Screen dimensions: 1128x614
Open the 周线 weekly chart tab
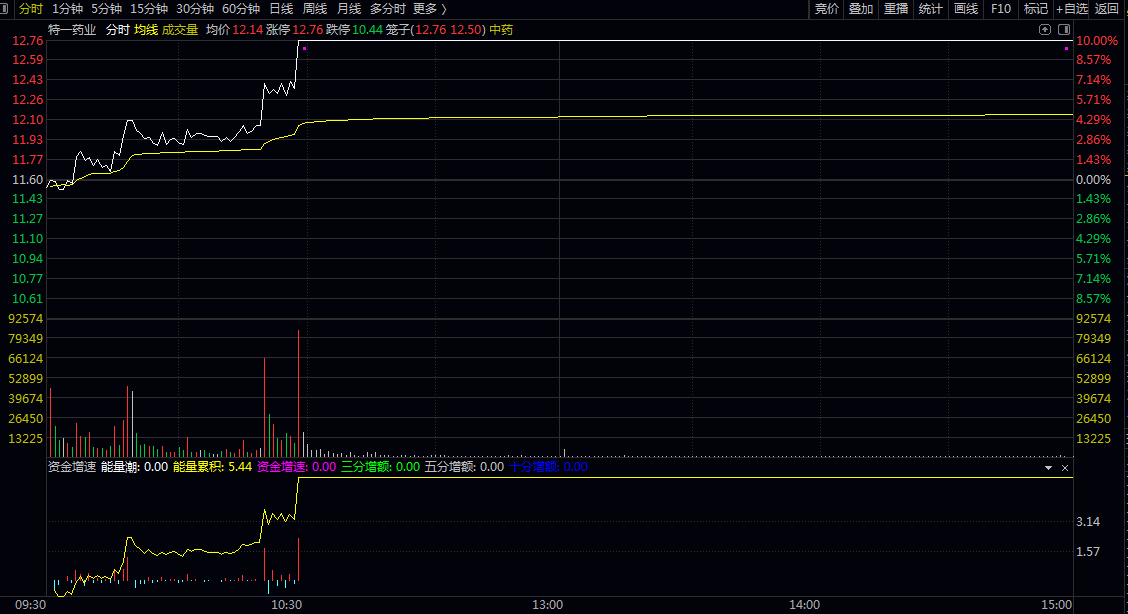[x=315, y=9]
